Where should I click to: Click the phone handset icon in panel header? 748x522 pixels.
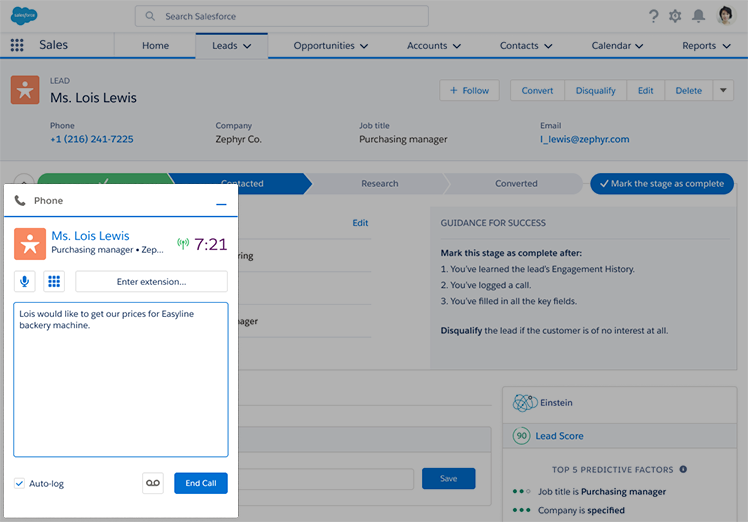point(20,200)
